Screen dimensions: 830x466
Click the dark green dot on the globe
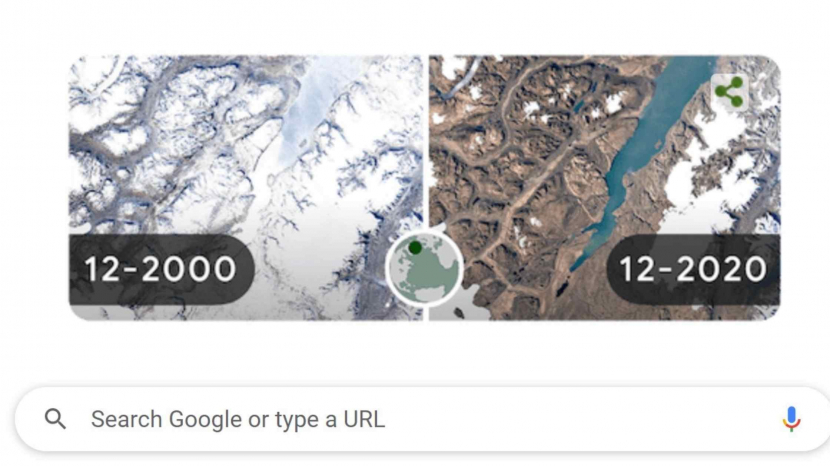pos(415,247)
